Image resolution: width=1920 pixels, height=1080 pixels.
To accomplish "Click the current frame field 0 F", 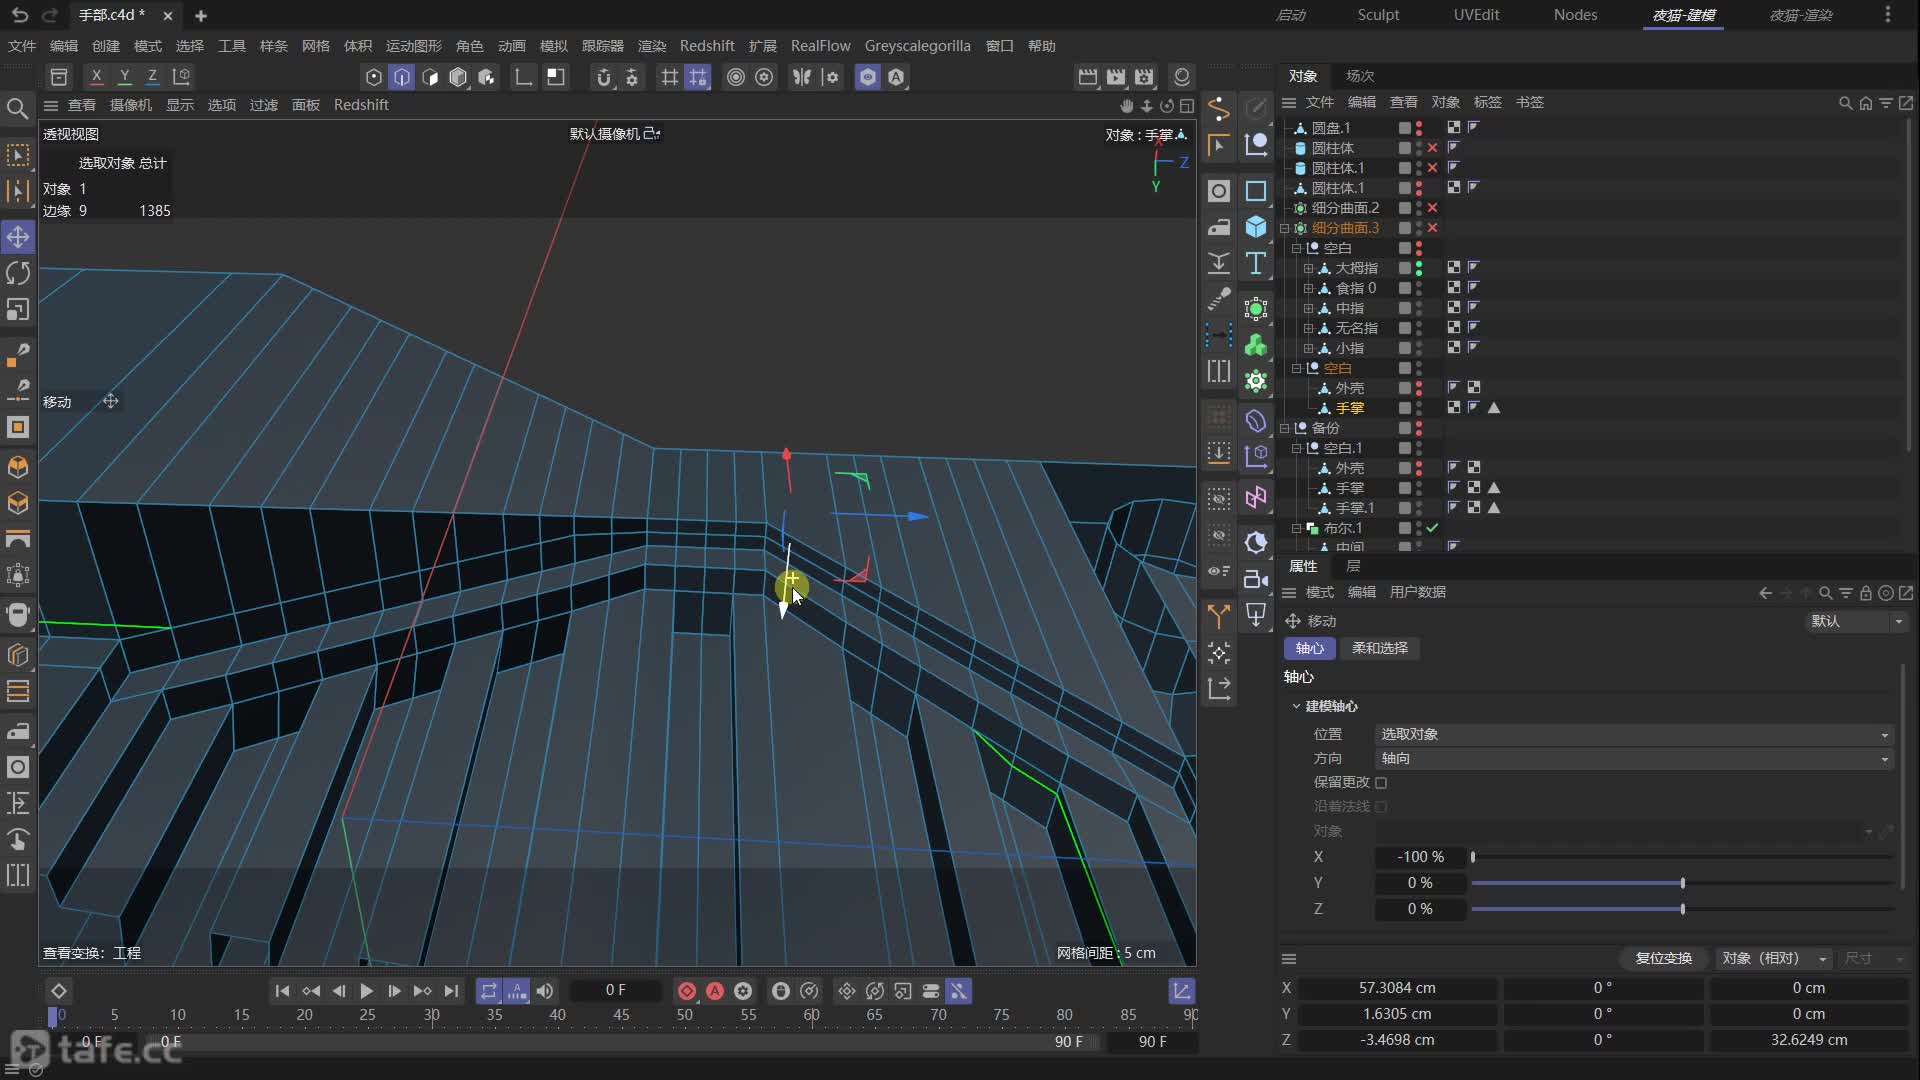I will (x=615, y=990).
